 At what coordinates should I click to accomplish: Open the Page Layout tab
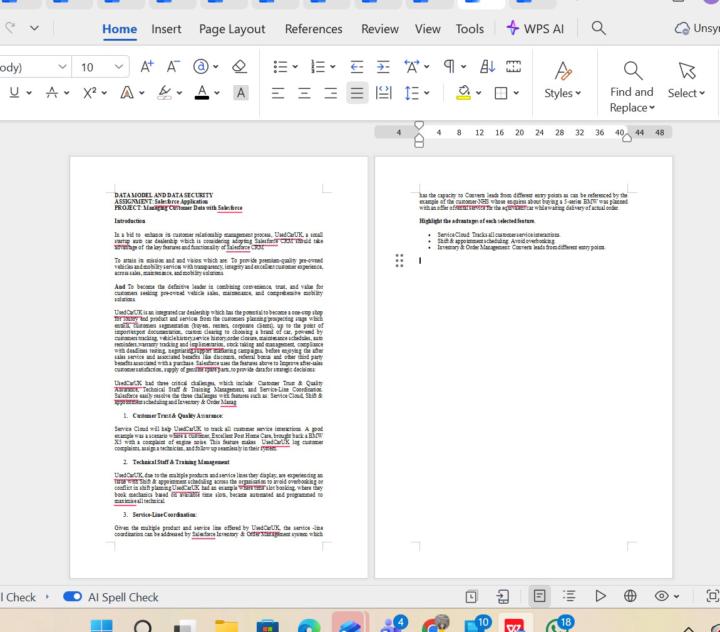click(x=232, y=29)
